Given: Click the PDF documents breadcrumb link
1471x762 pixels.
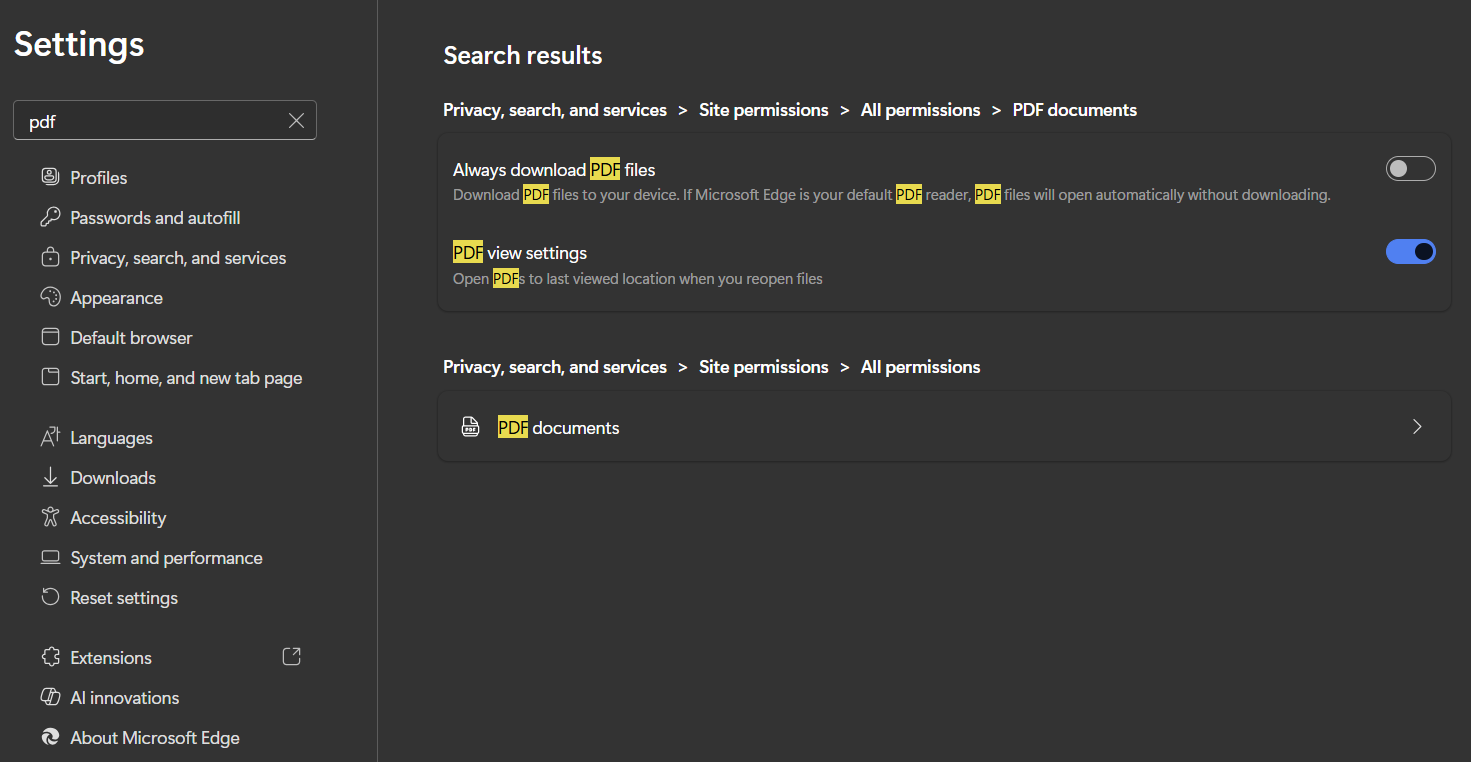Looking at the screenshot, I should [1075, 110].
